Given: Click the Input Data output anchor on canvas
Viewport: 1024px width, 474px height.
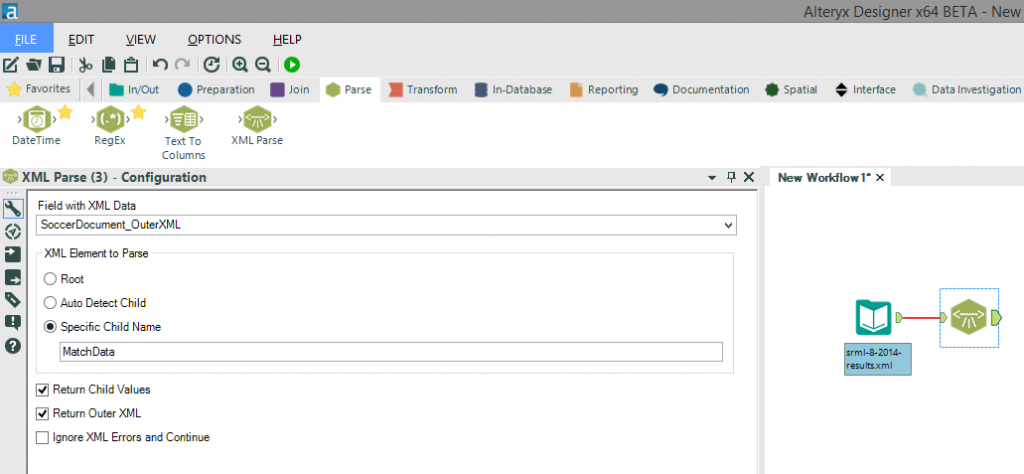Looking at the screenshot, I should tap(899, 317).
